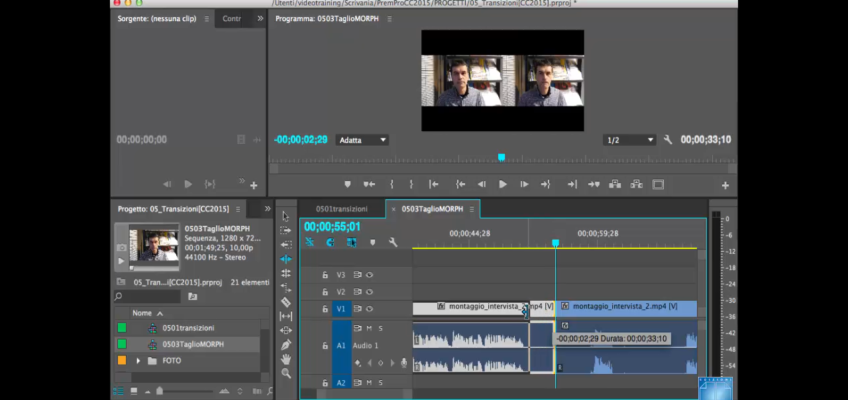The image size is (848, 400).
Task: Toggle V2 track output eye
Action: (x=369, y=292)
